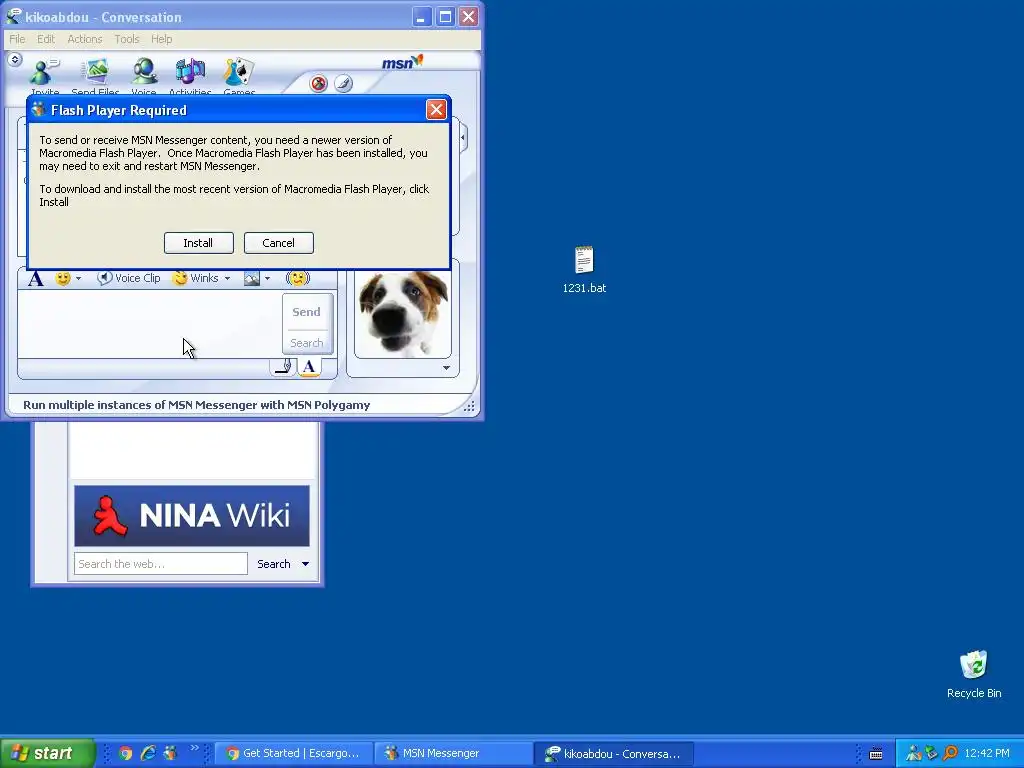Viewport: 1024px width, 768px height.
Task: Switch to kikoabdou Conversation taskbar button
Action: click(613, 754)
